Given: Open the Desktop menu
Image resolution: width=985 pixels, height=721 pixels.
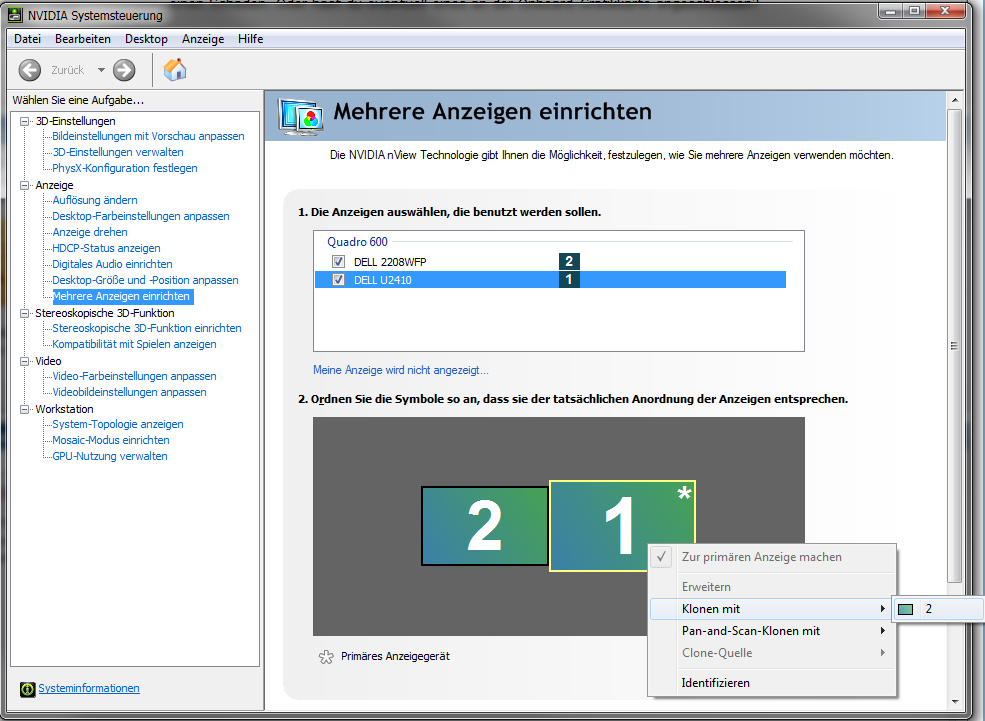Looking at the screenshot, I should click(x=146, y=39).
